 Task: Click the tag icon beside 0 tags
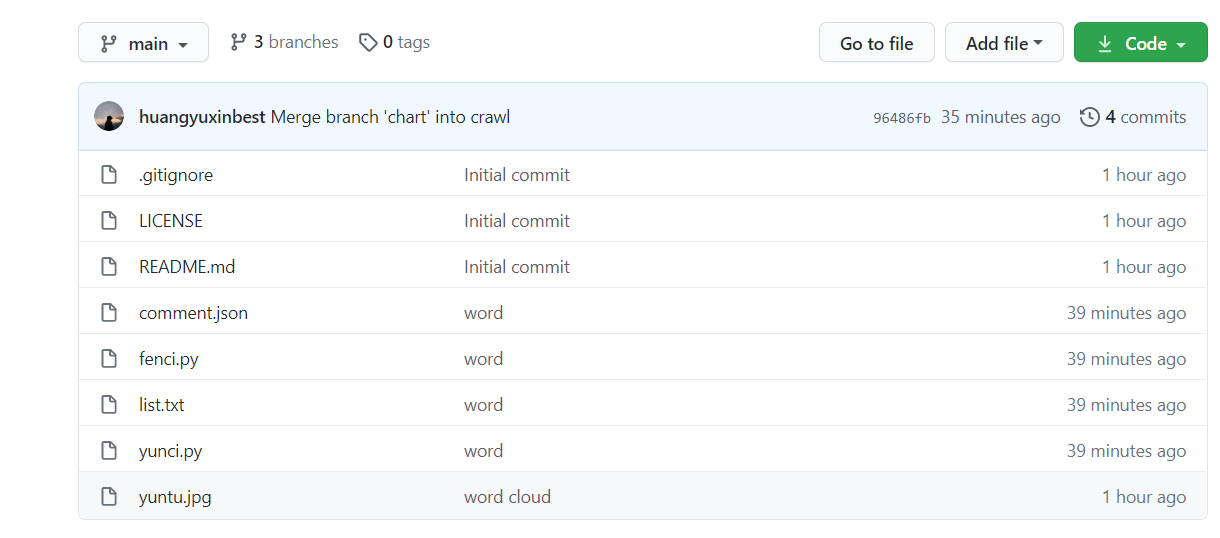tap(369, 42)
